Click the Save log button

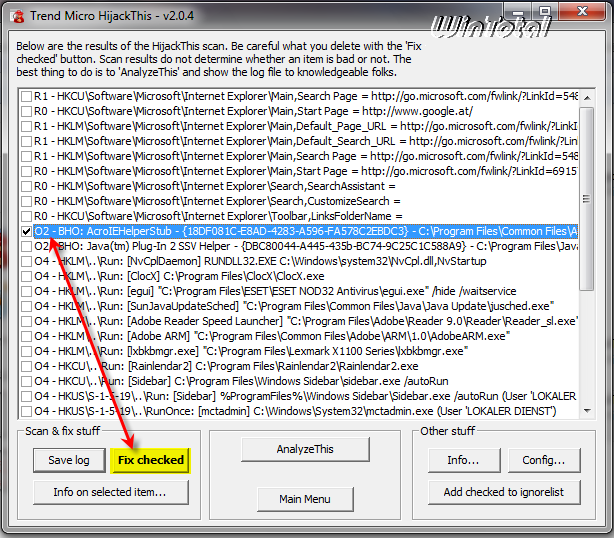(69, 460)
